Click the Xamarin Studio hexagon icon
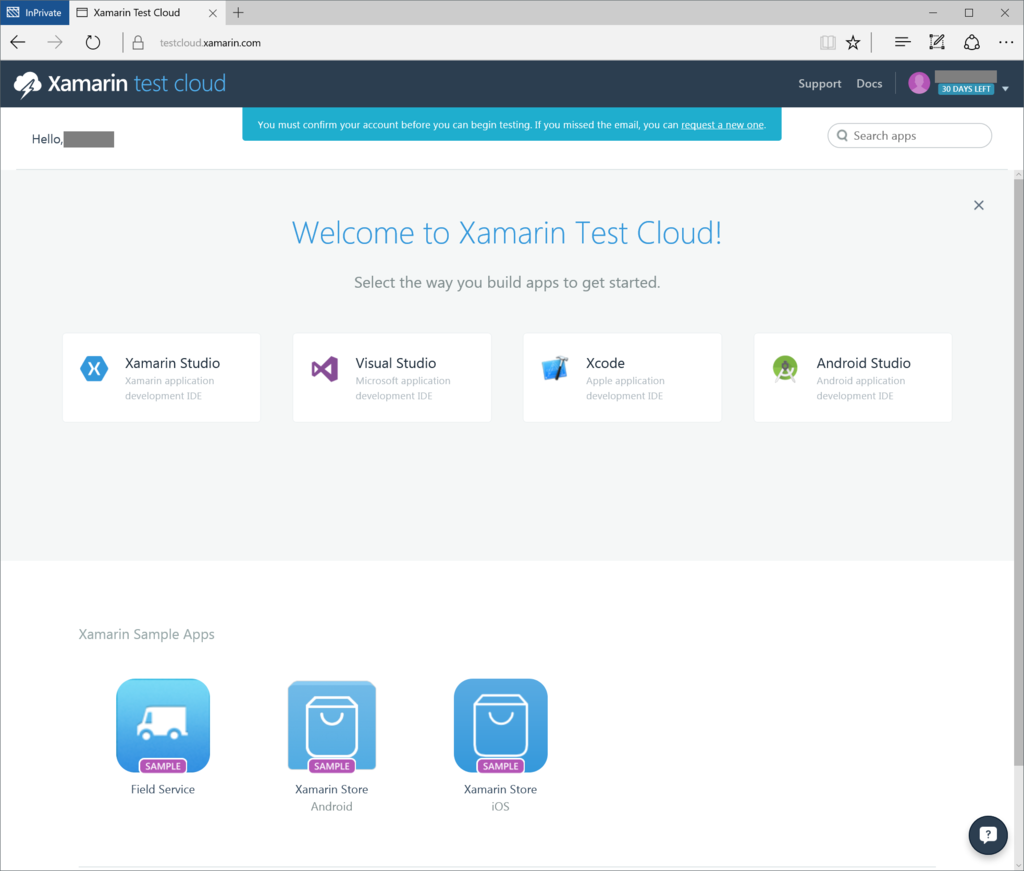The image size is (1024, 871). [x=94, y=369]
